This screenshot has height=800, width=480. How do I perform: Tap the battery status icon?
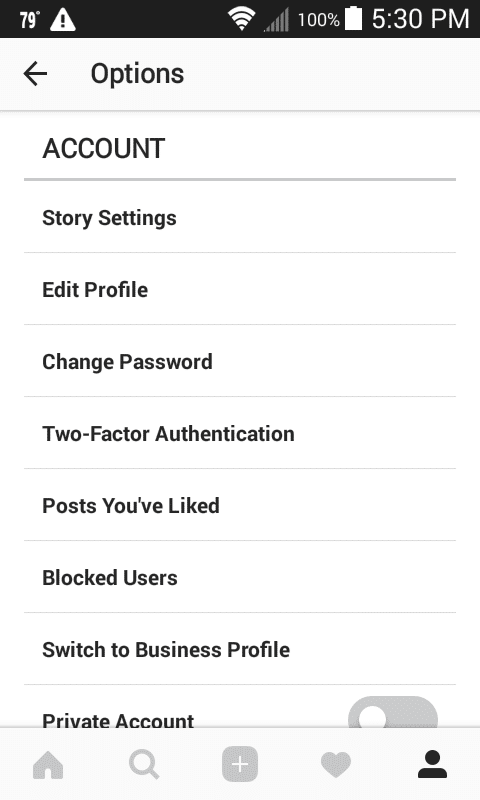(x=353, y=18)
